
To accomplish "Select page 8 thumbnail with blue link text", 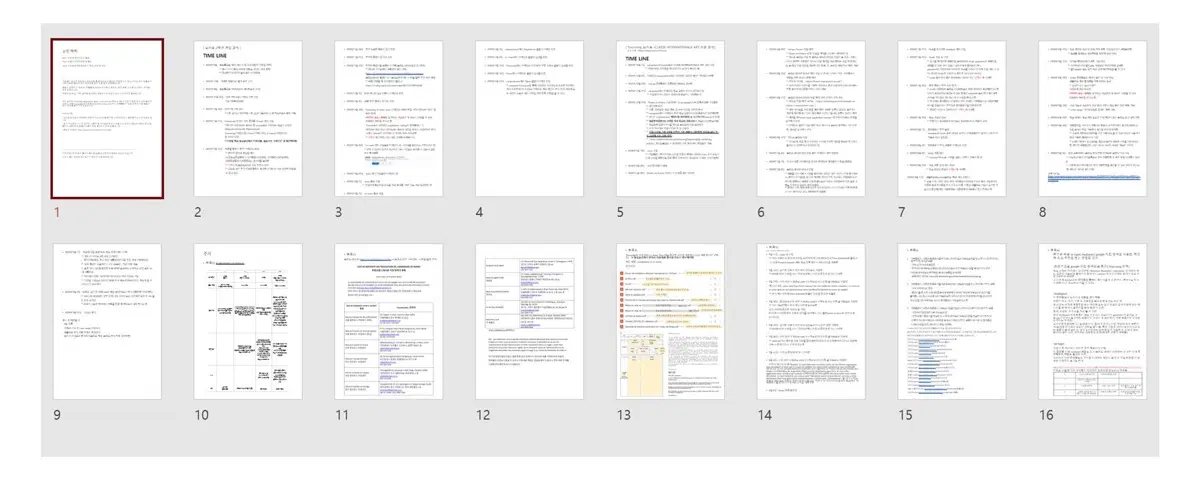I will [1094, 119].
